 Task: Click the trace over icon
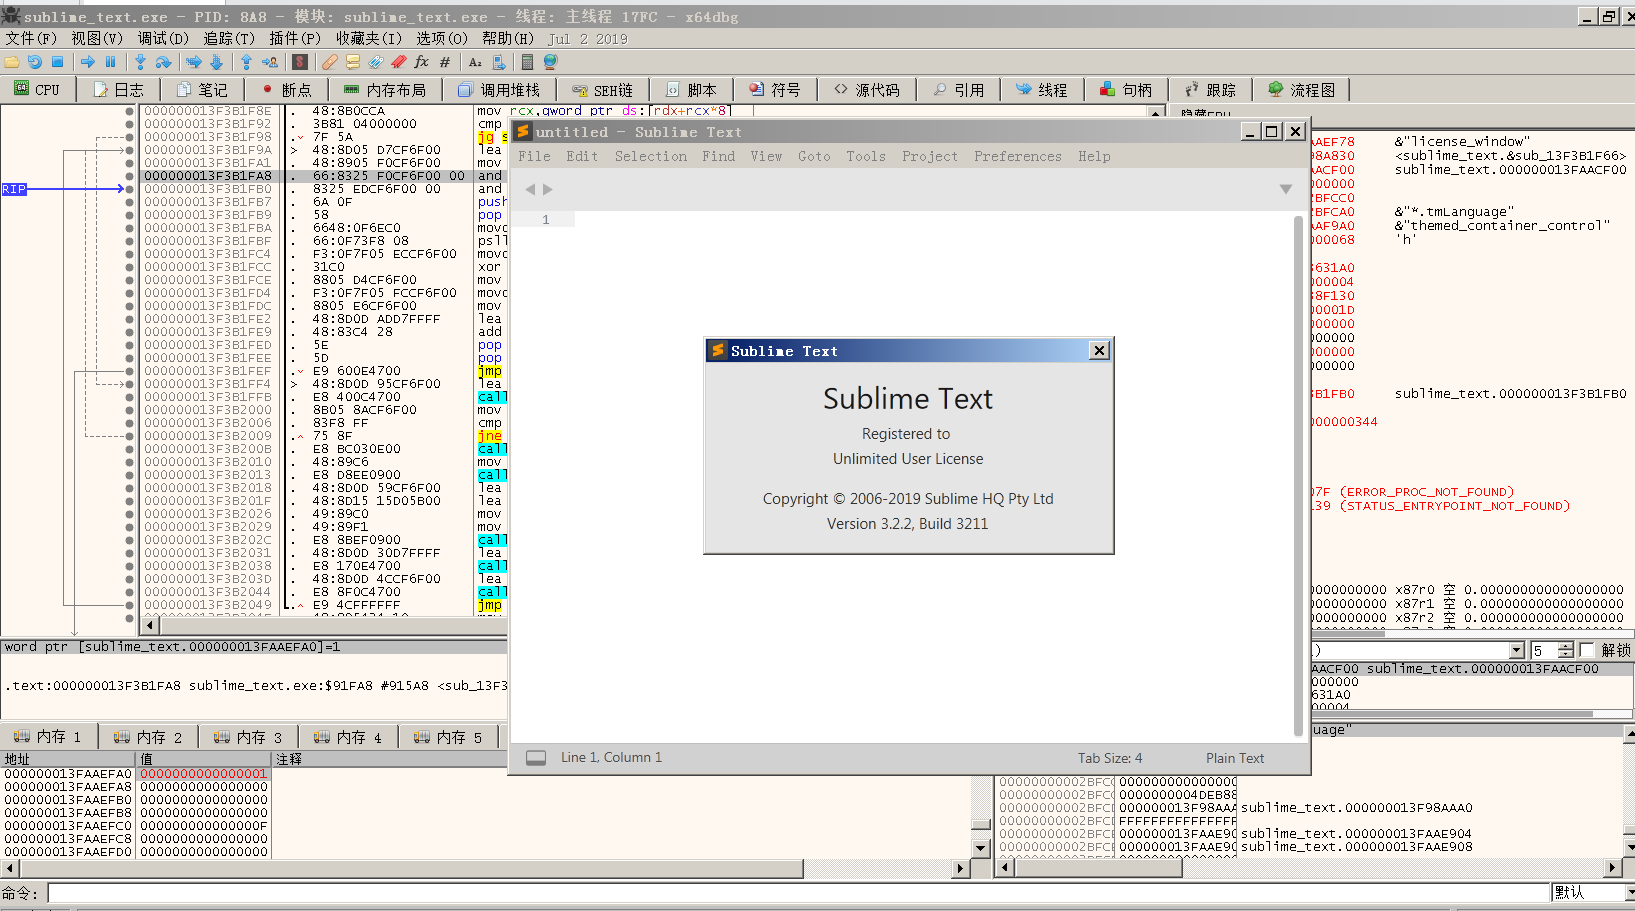[216, 62]
